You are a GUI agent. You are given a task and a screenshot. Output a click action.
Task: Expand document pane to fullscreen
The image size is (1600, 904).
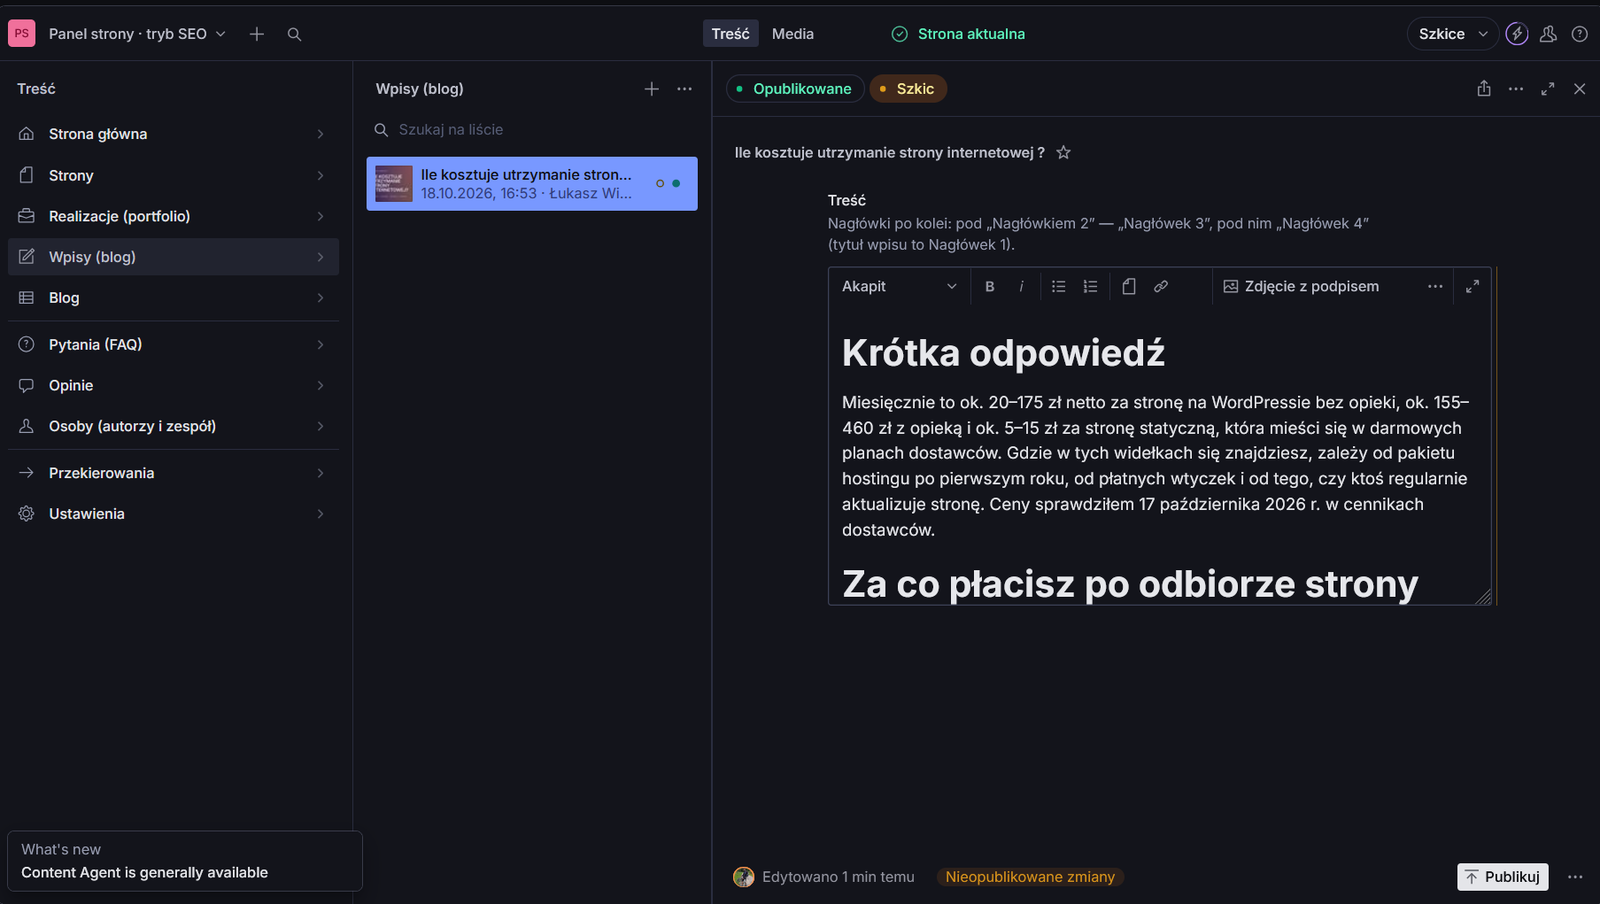pos(1548,89)
